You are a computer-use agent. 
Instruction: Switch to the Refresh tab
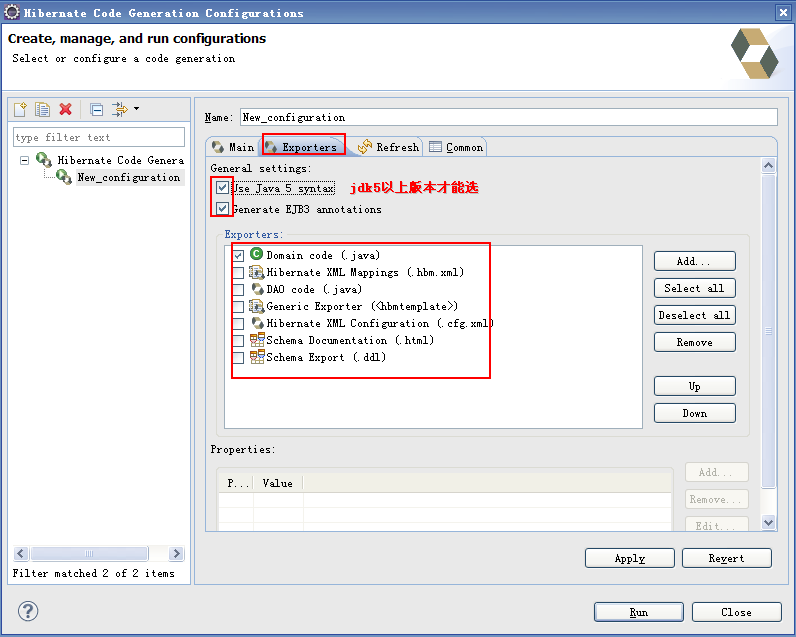click(x=389, y=147)
